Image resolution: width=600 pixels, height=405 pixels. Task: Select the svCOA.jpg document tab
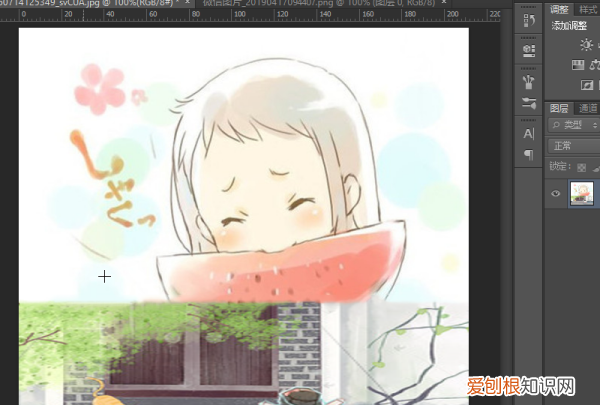click(x=80, y=5)
